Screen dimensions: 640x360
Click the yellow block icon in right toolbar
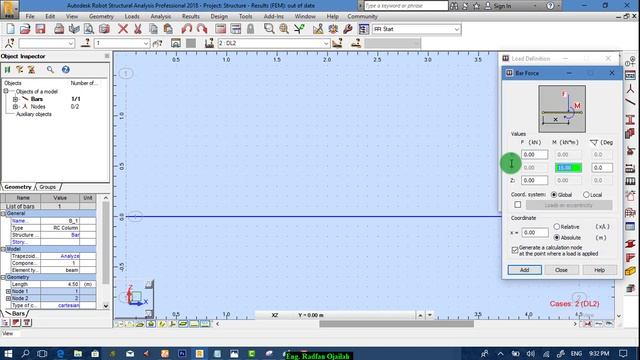pos(630,271)
